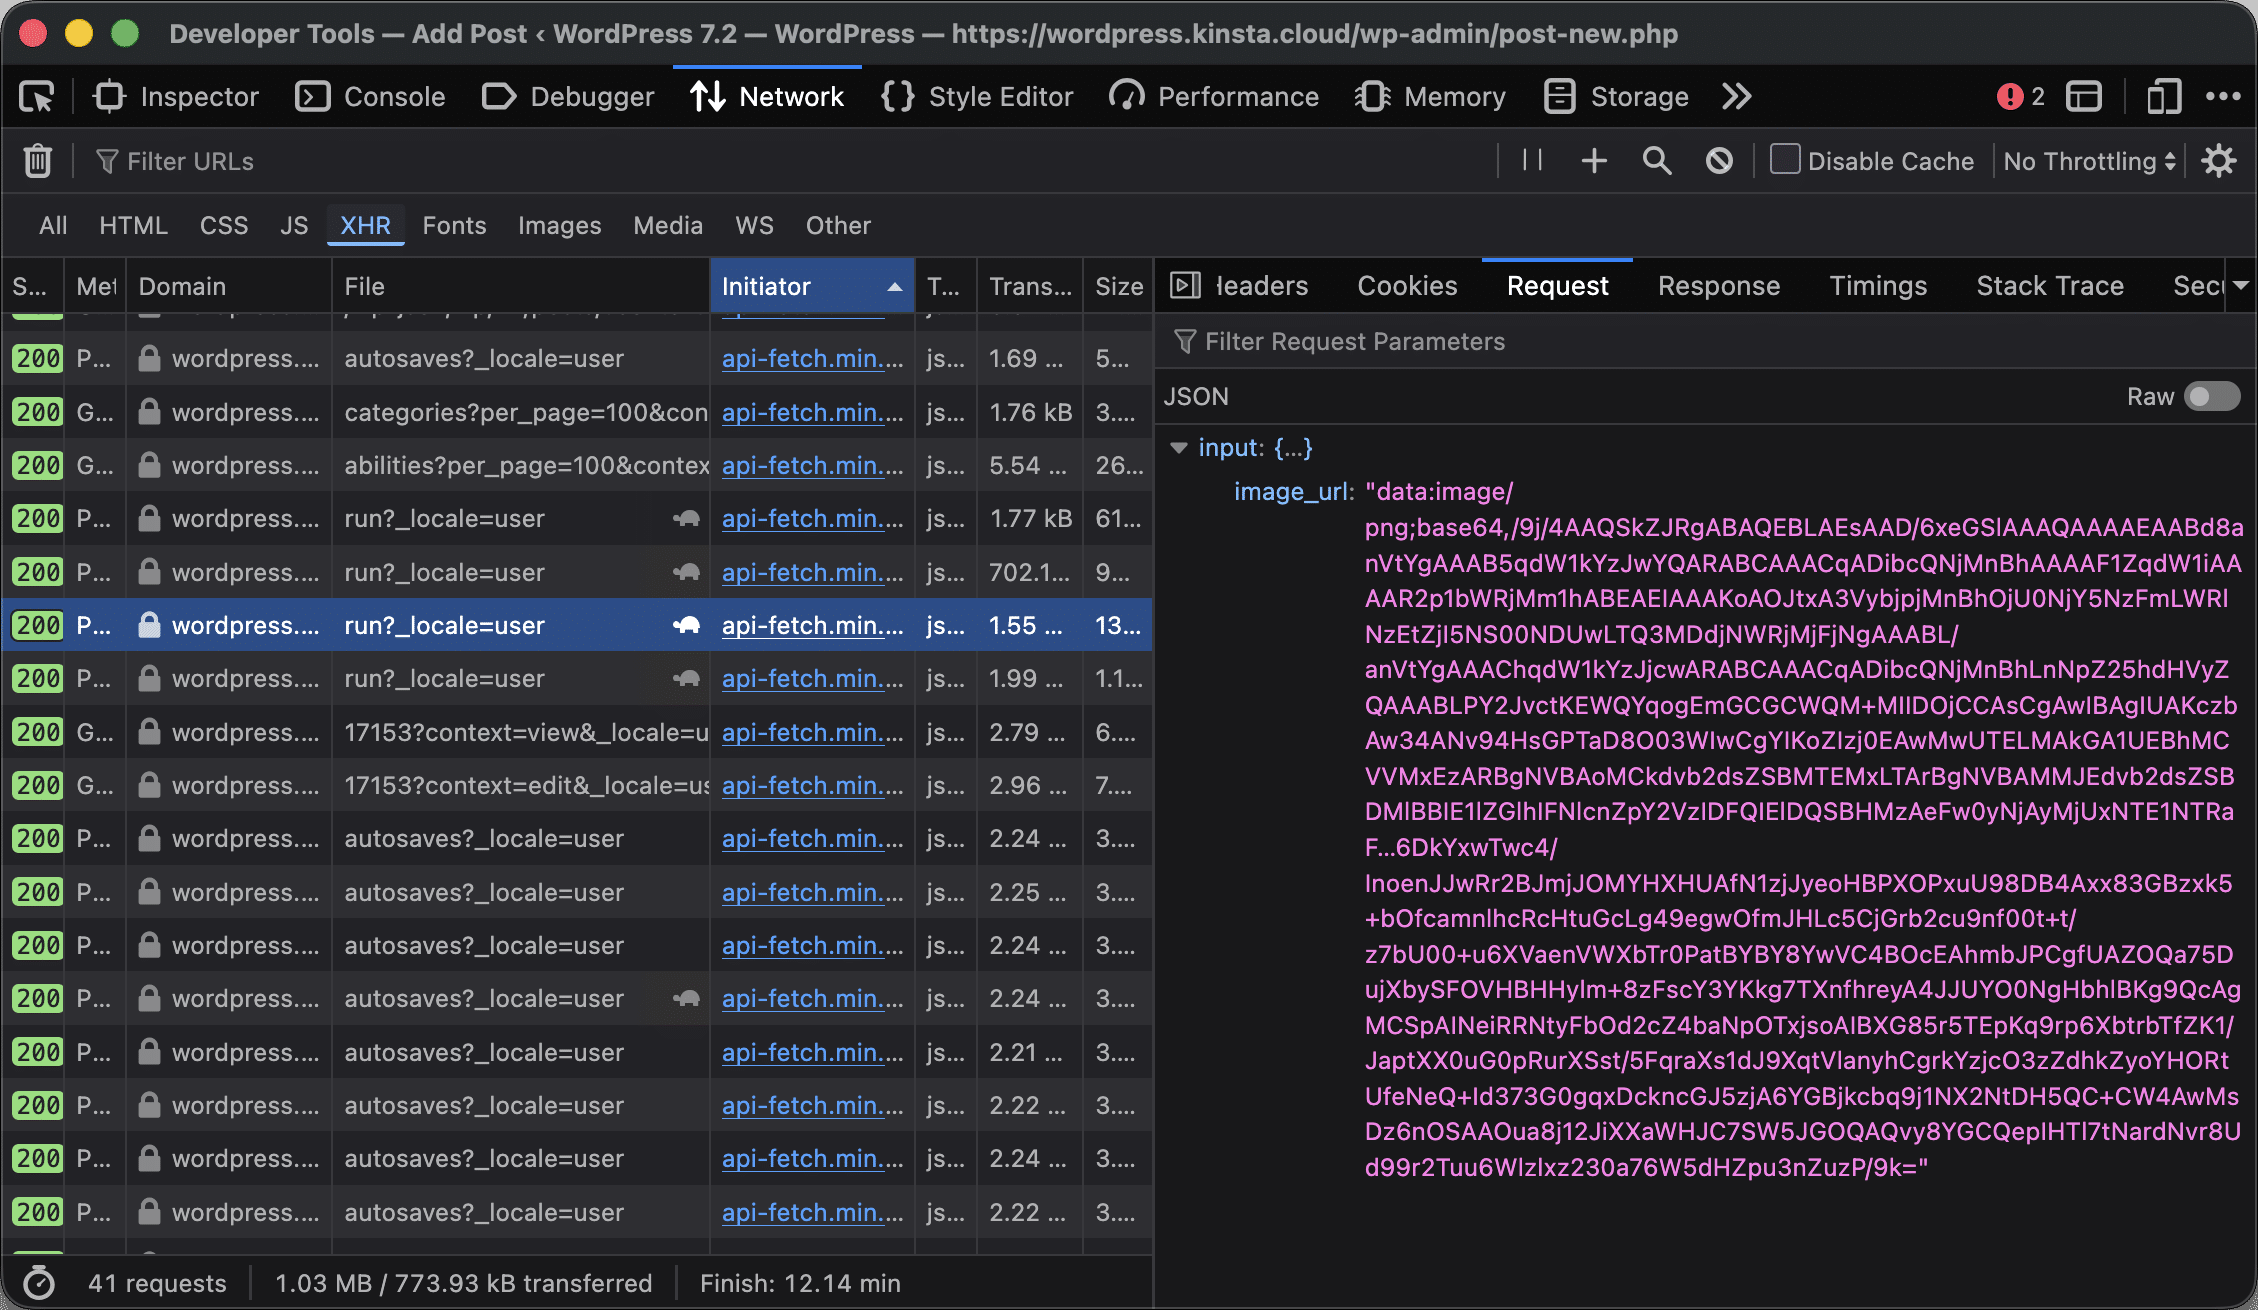Open the three-dots customize menu
The height and width of the screenshot is (1310, 2258).
tap(2223, 97)
